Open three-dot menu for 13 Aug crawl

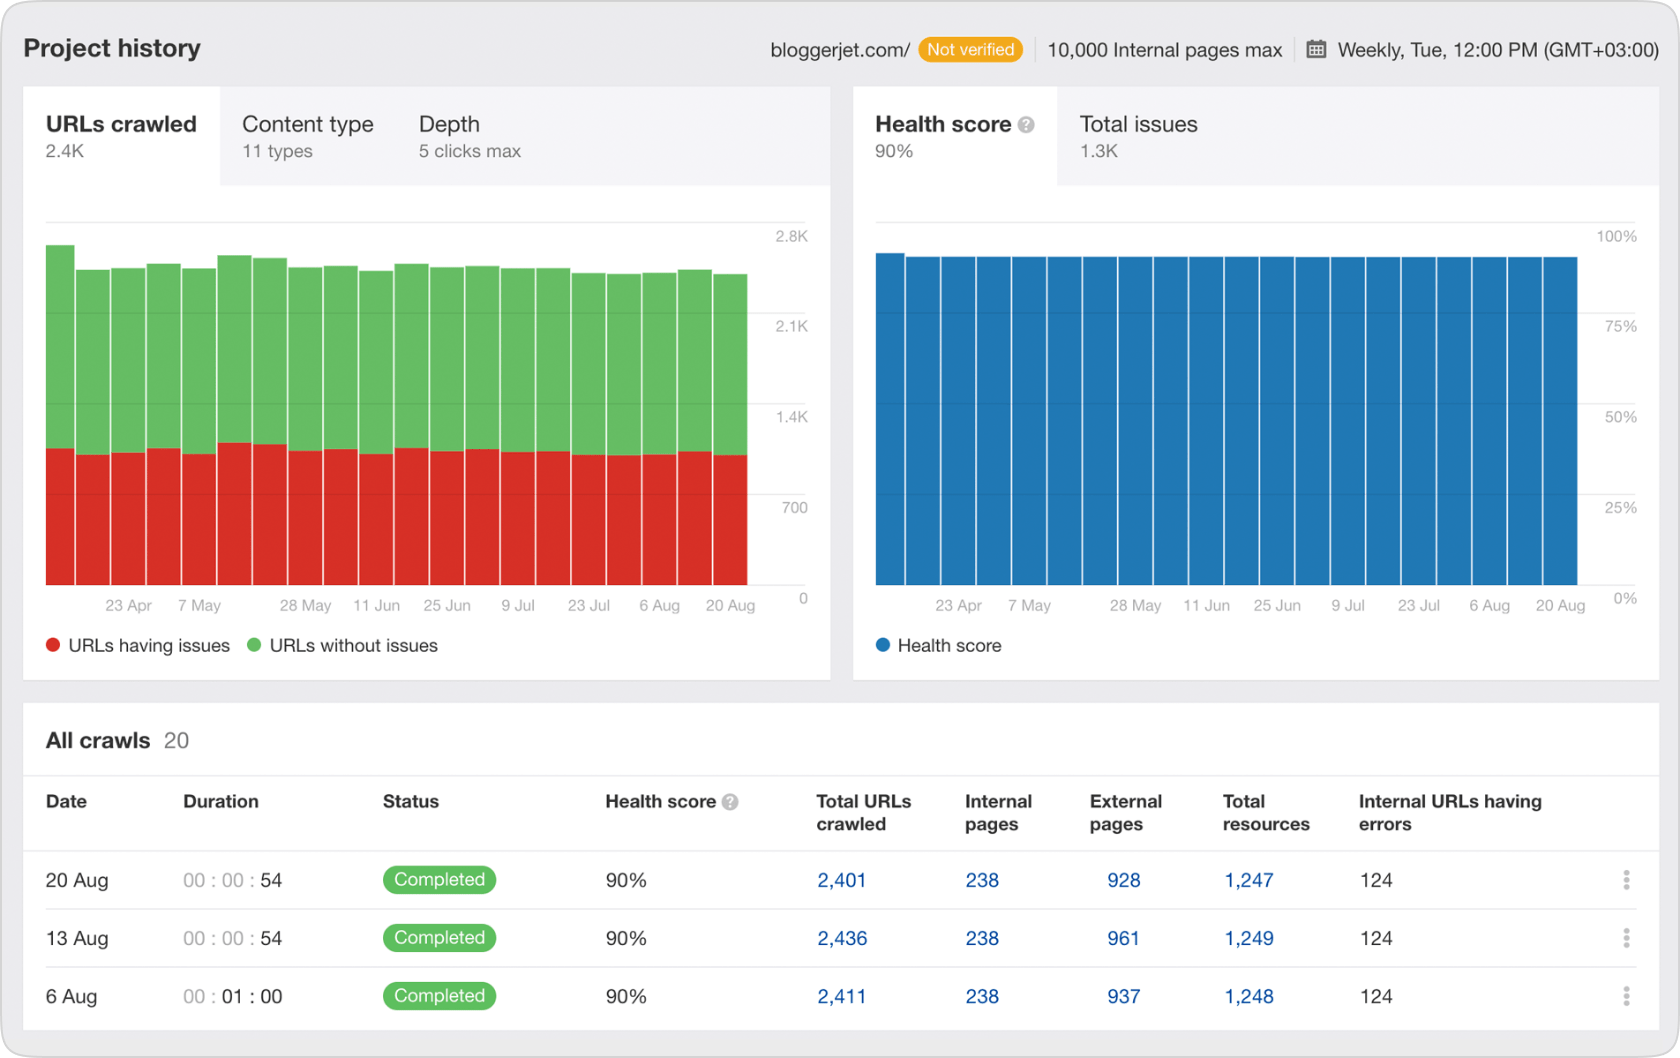pyautogui.click(x=1626, y=938)
